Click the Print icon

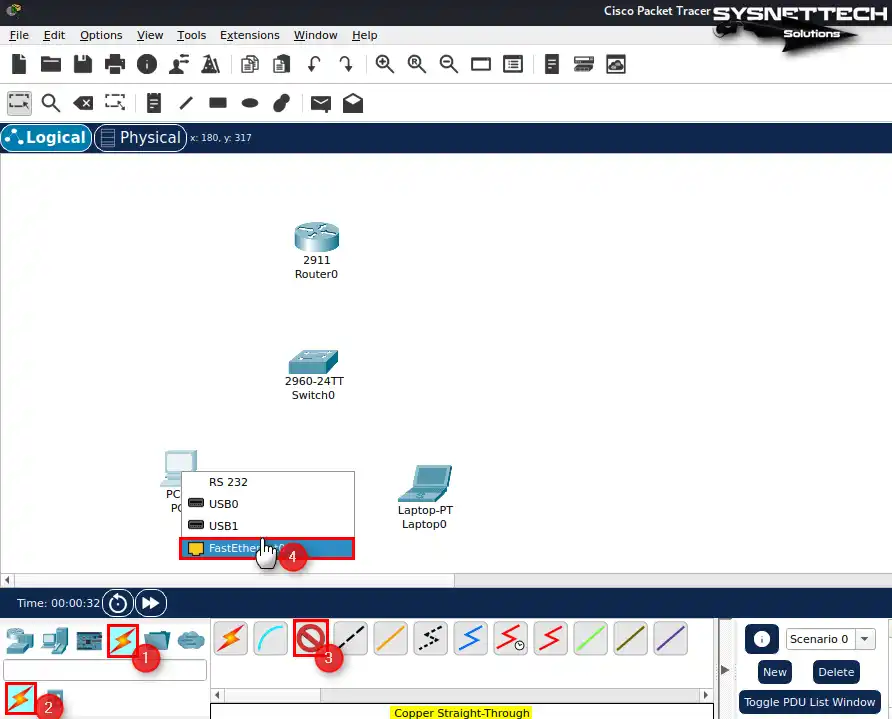[115, 64]
